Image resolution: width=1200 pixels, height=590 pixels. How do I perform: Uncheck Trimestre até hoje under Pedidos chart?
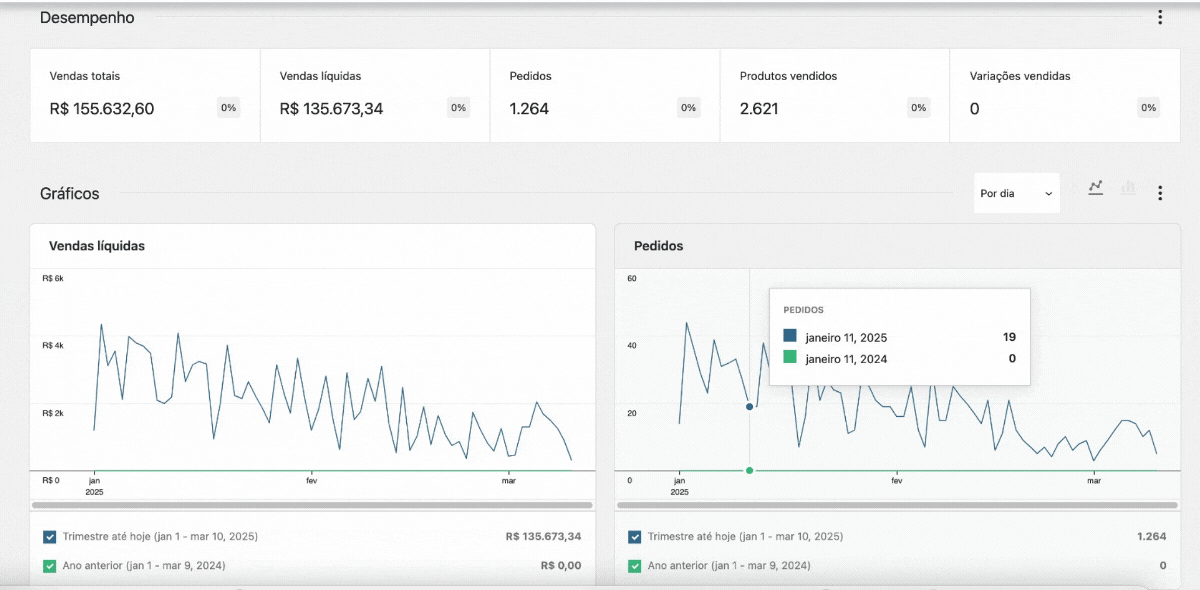tap(635, 537)
